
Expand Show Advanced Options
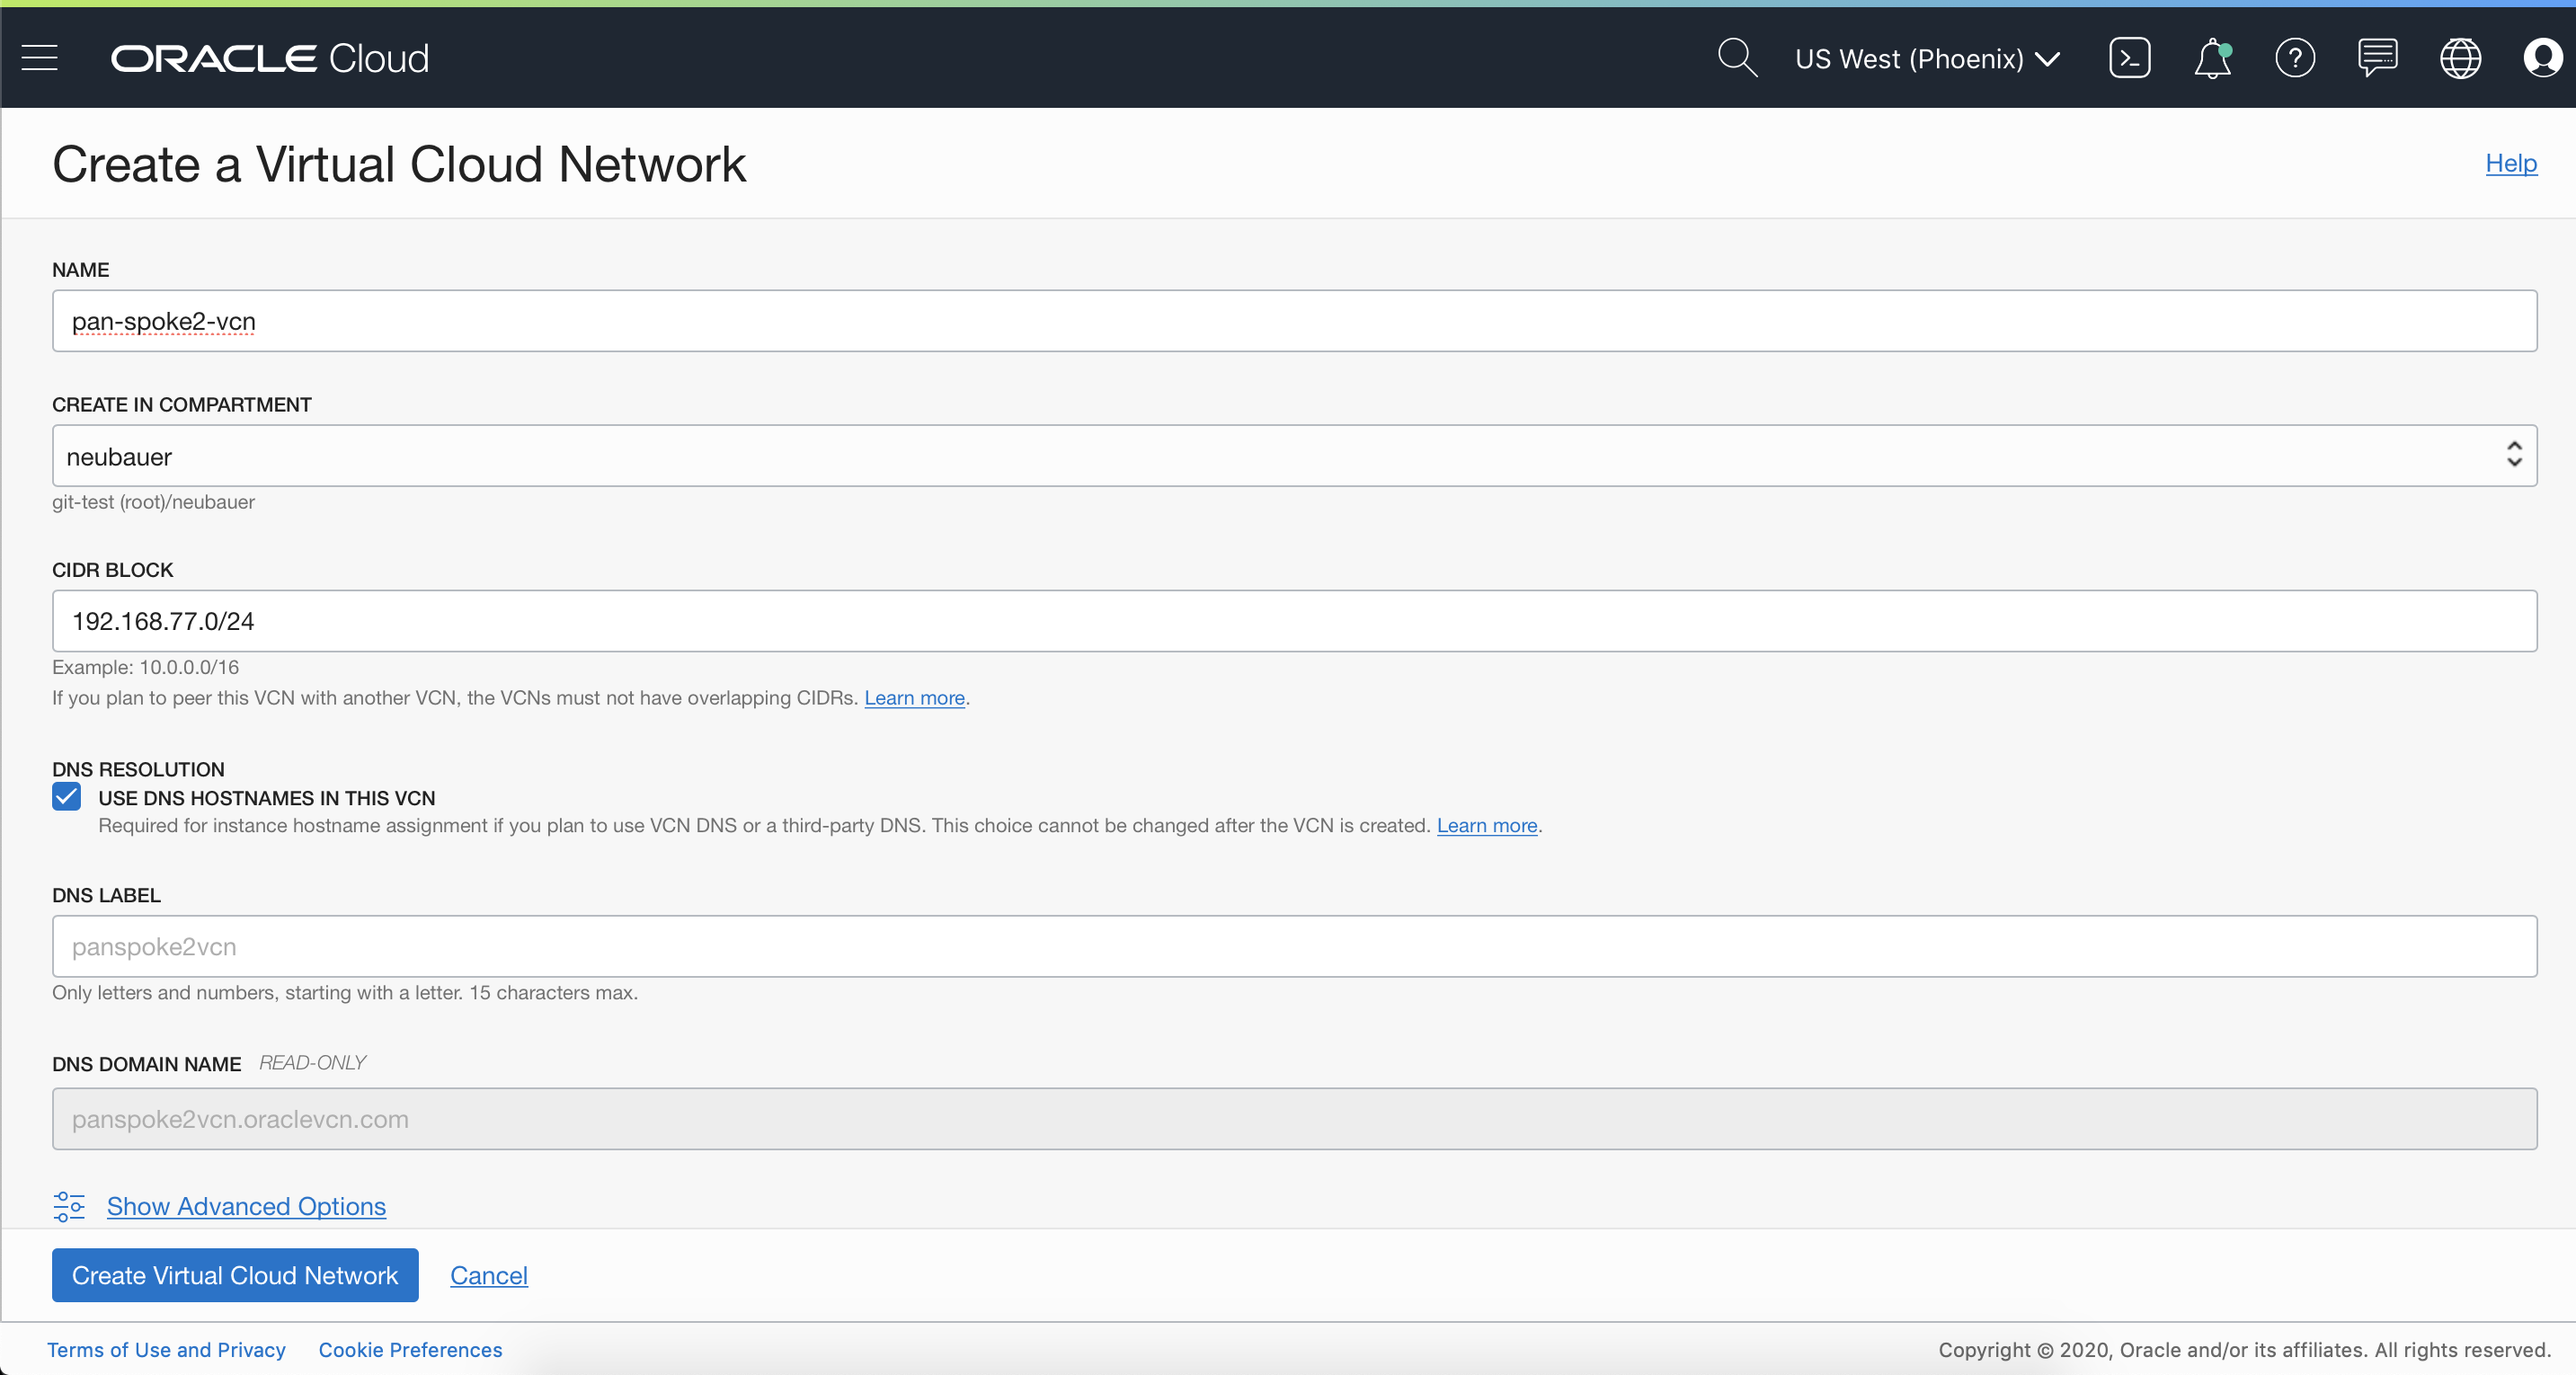(246, 1206)
